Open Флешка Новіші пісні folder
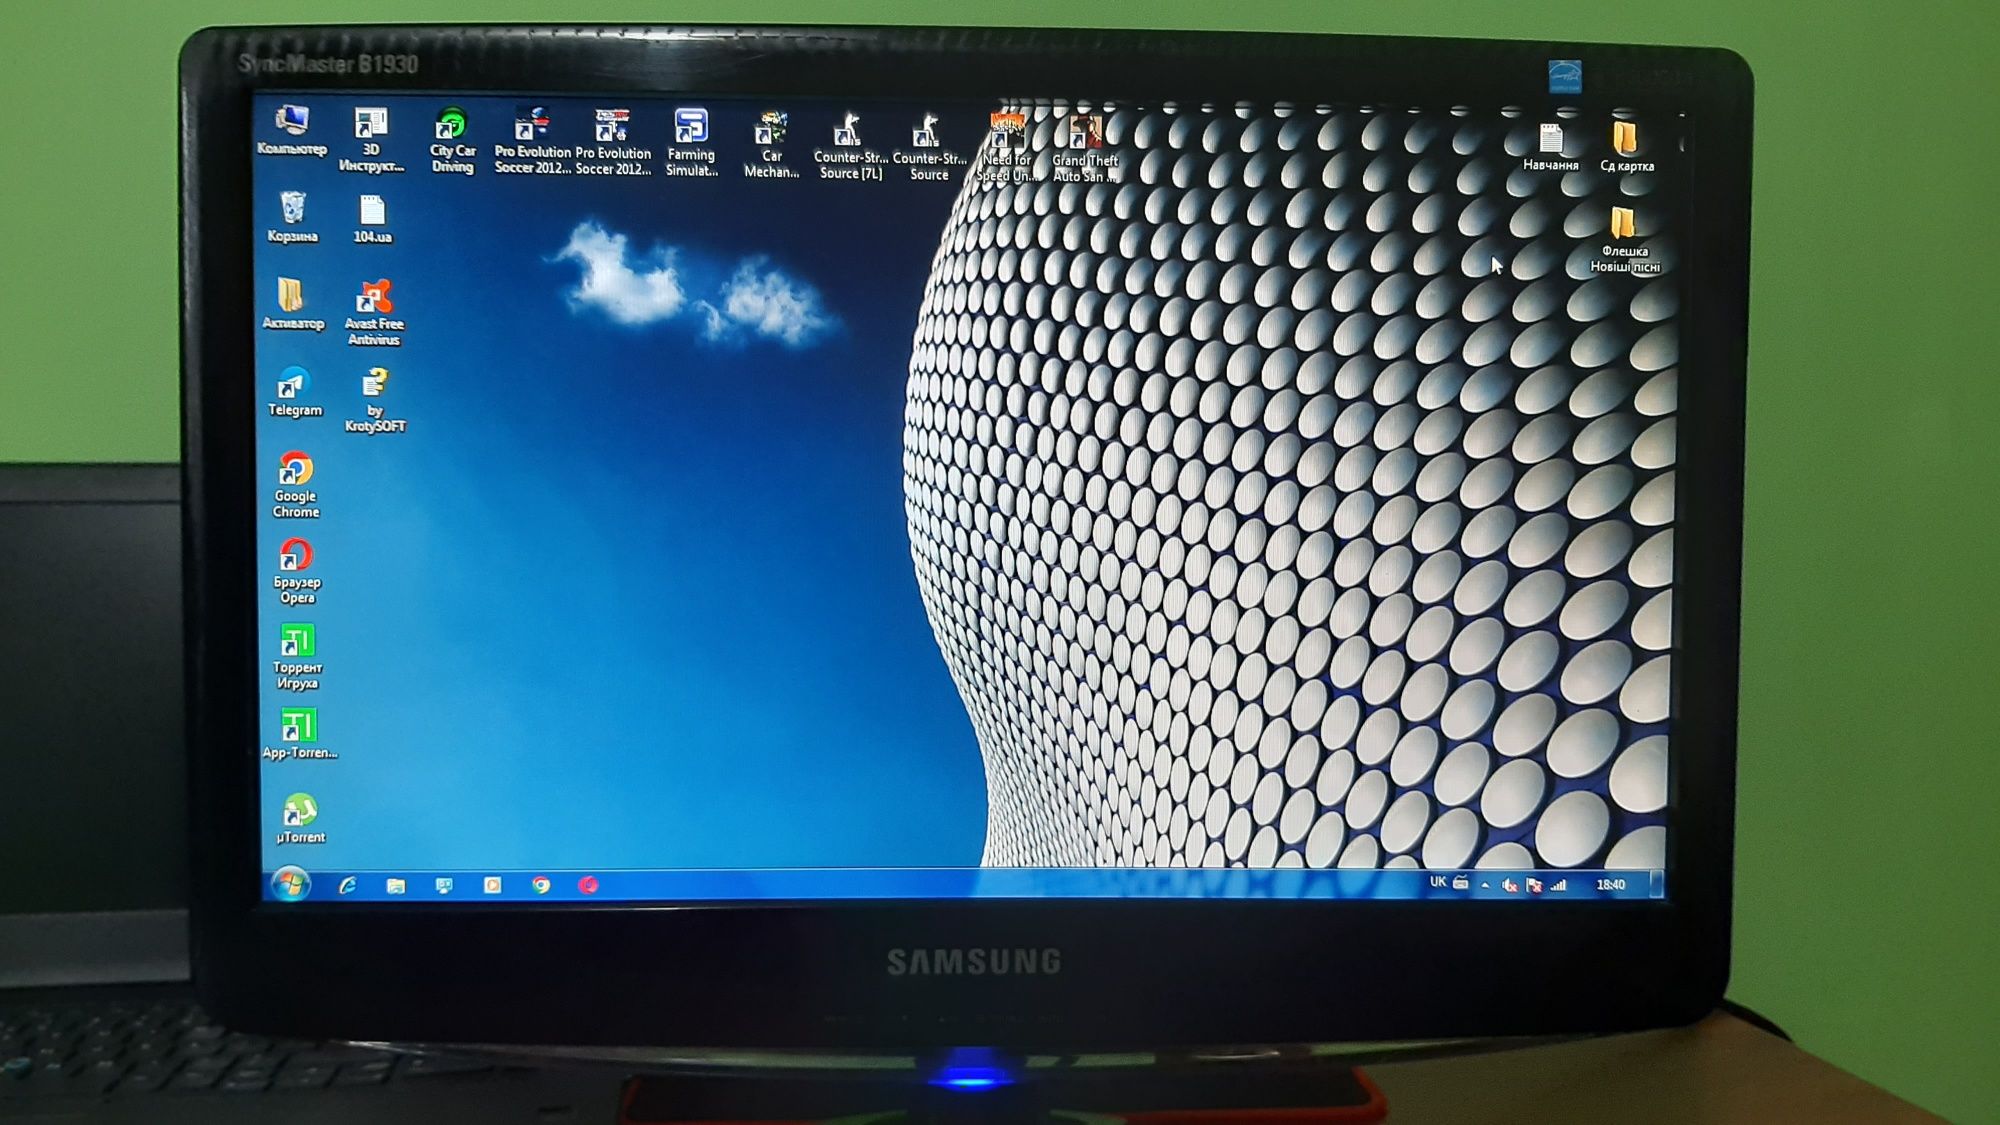This screenshot has height=1125, width=2000. (1624, 240)
